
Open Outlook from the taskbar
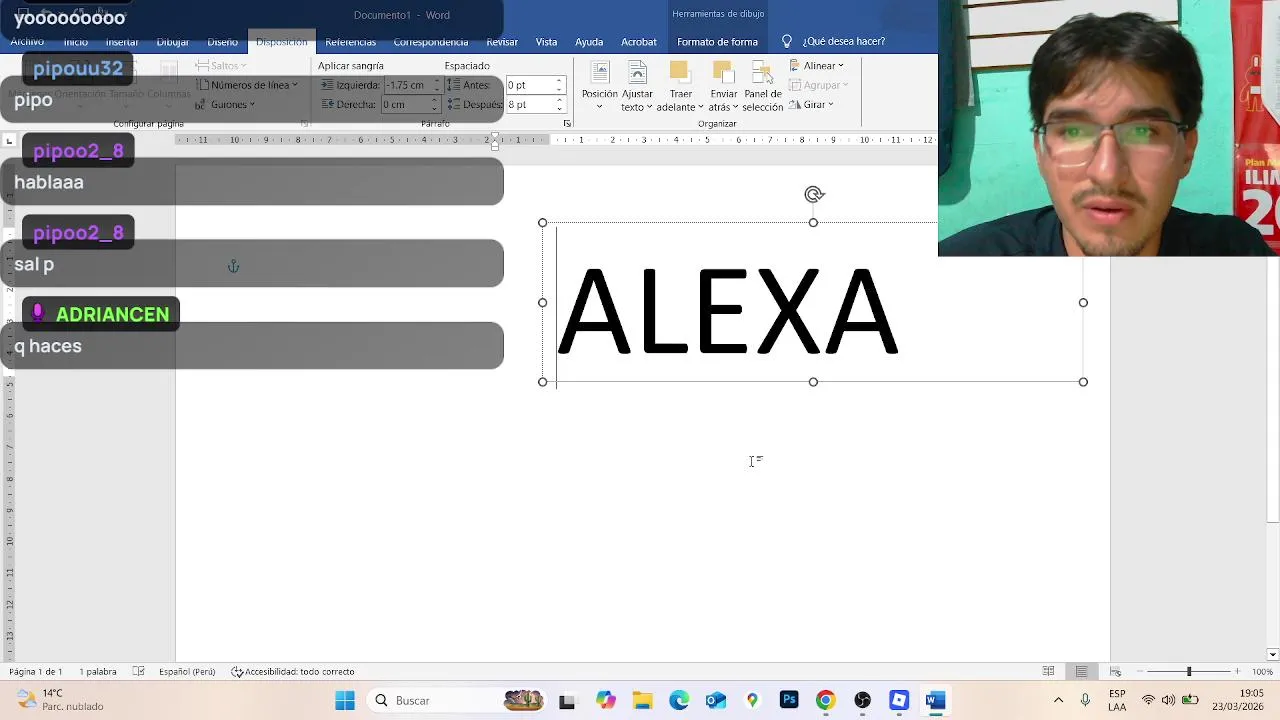[x=716, y=700]
